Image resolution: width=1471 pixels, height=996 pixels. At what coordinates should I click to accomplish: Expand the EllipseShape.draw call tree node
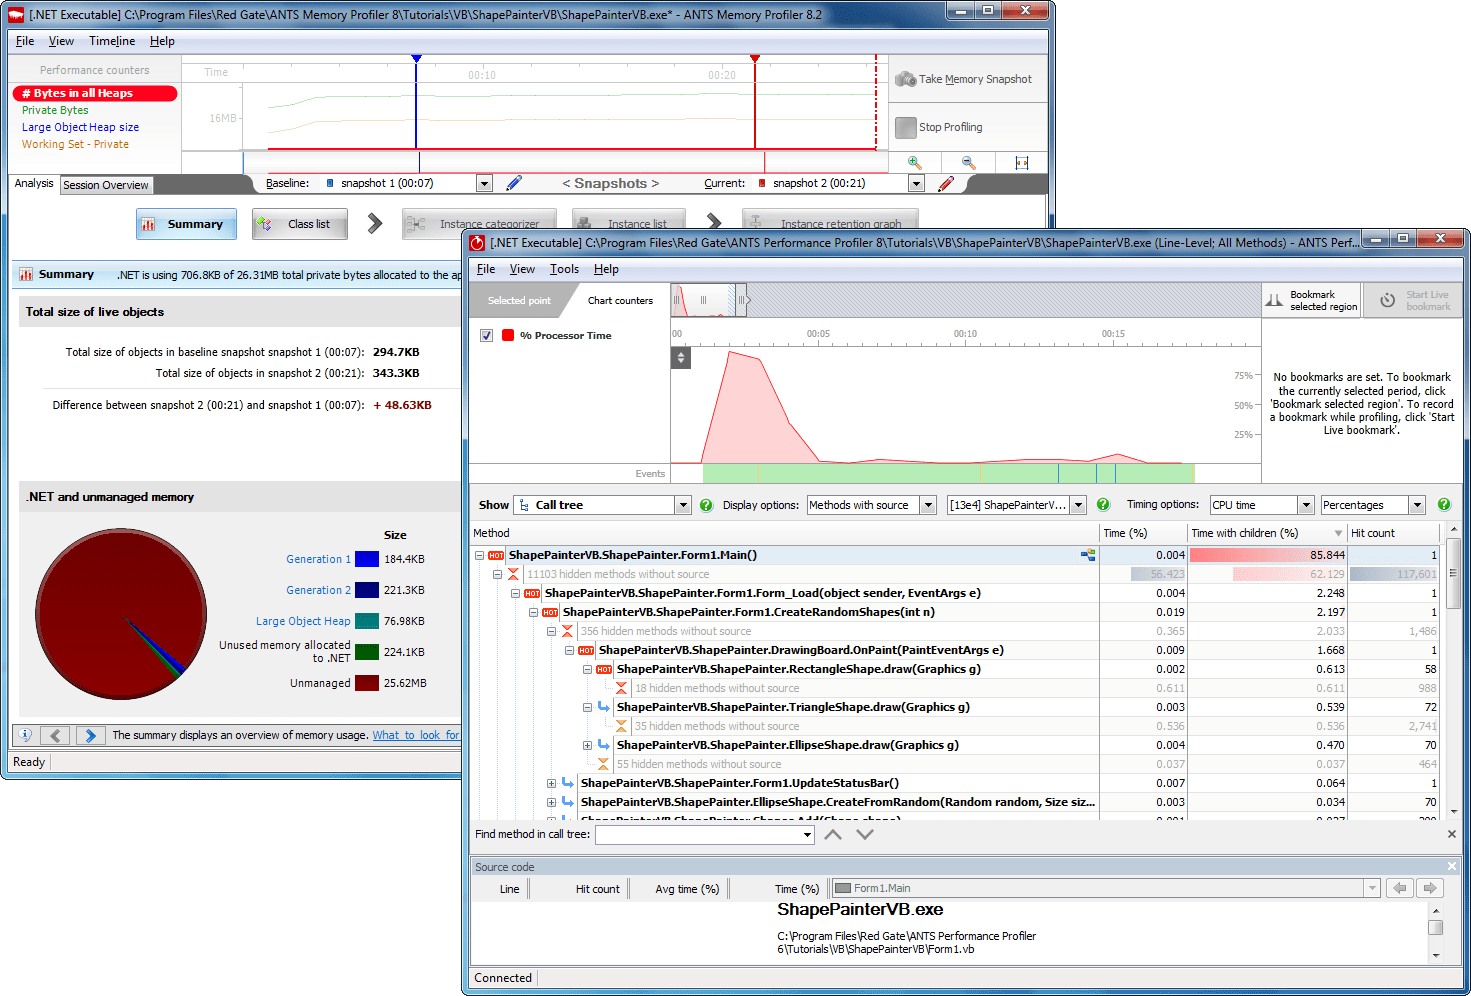click(x=588, y=745)
